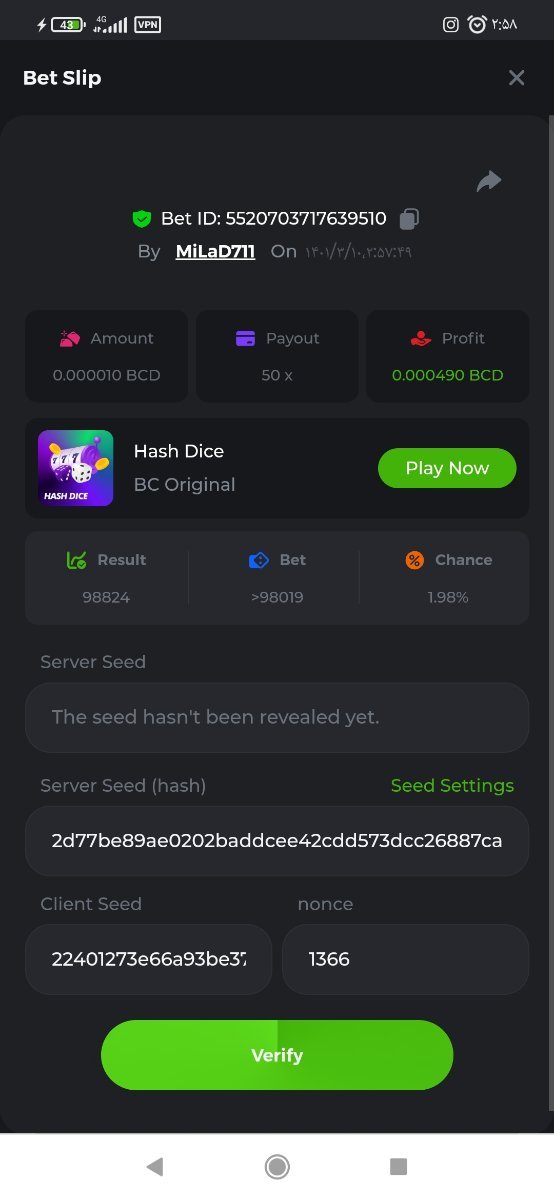Tap the share arrow icon
554x1200 pixels.
point(488,181)
